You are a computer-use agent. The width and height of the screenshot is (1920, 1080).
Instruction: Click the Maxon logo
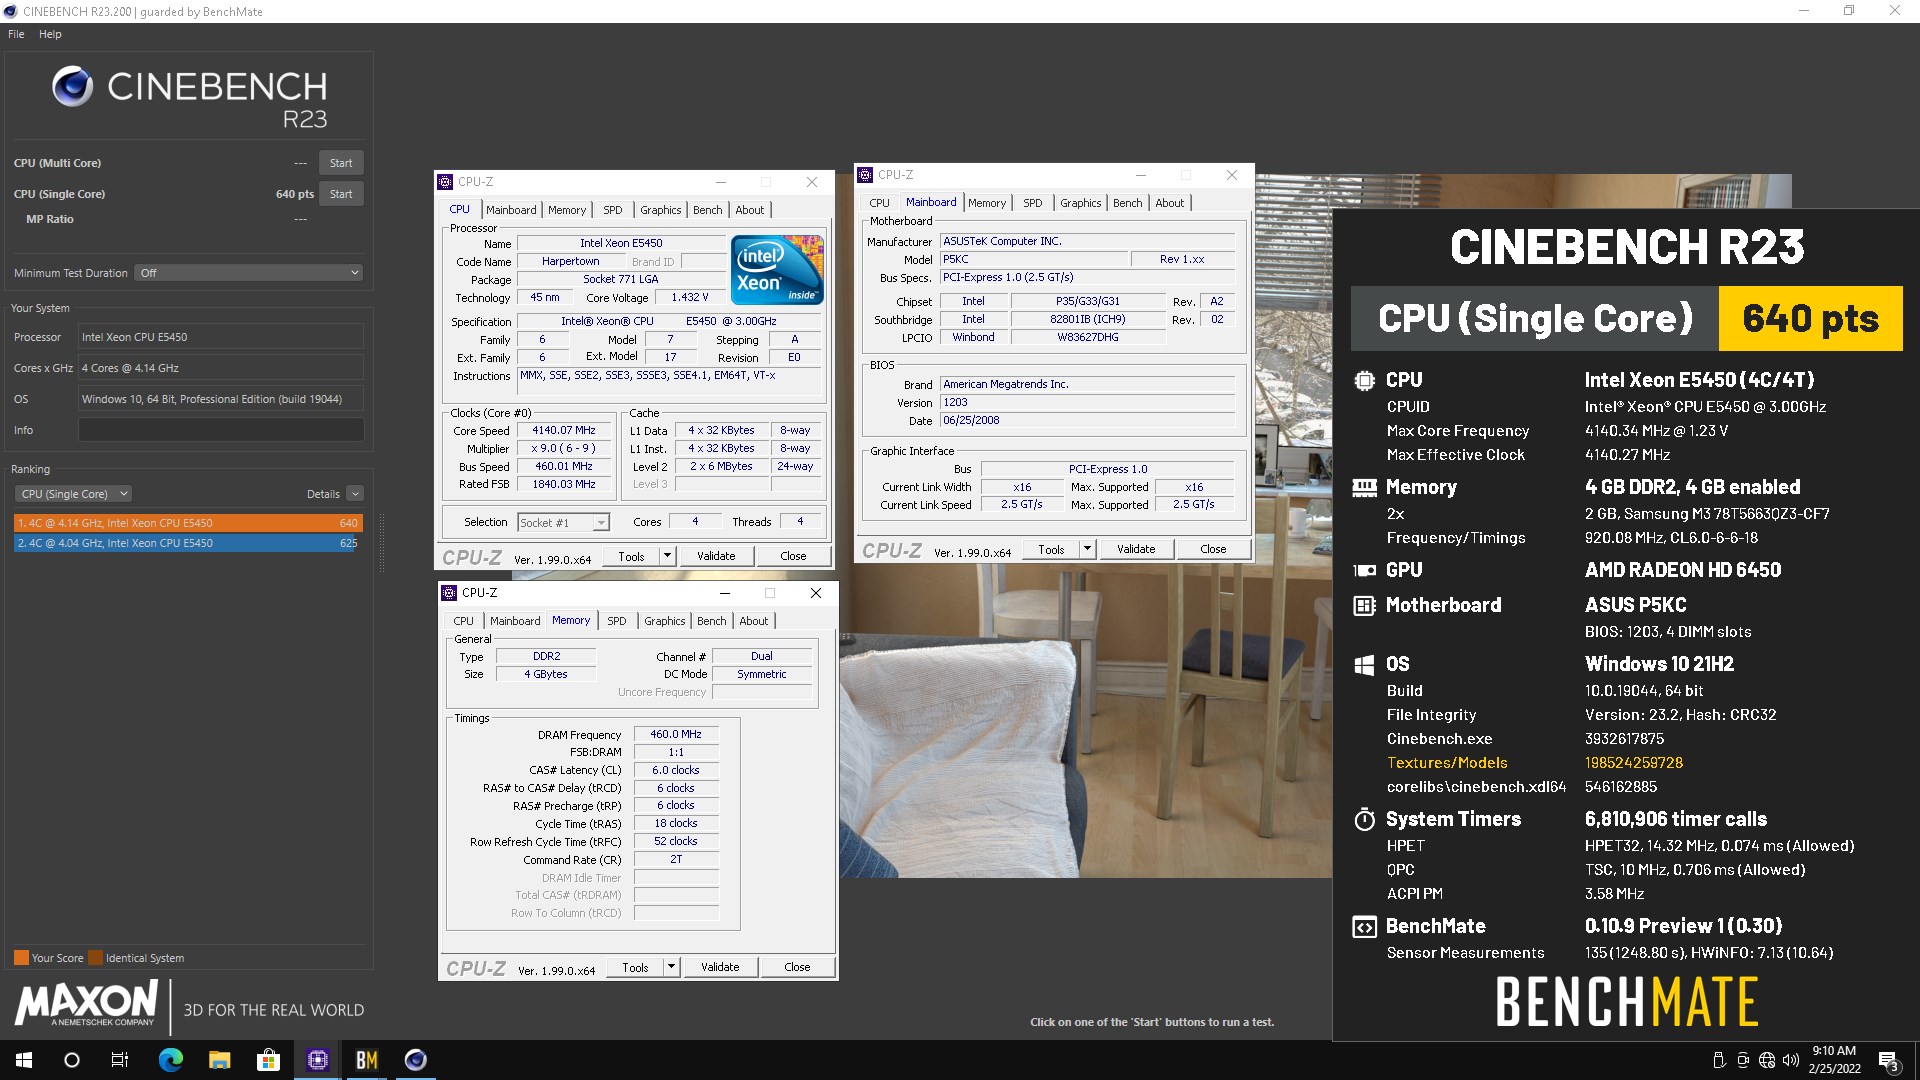(x=86, y=1002)
